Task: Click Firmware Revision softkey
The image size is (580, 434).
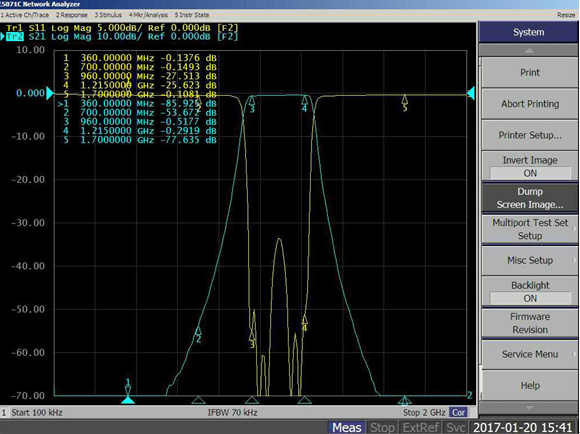Action: [x=530, y=323]
